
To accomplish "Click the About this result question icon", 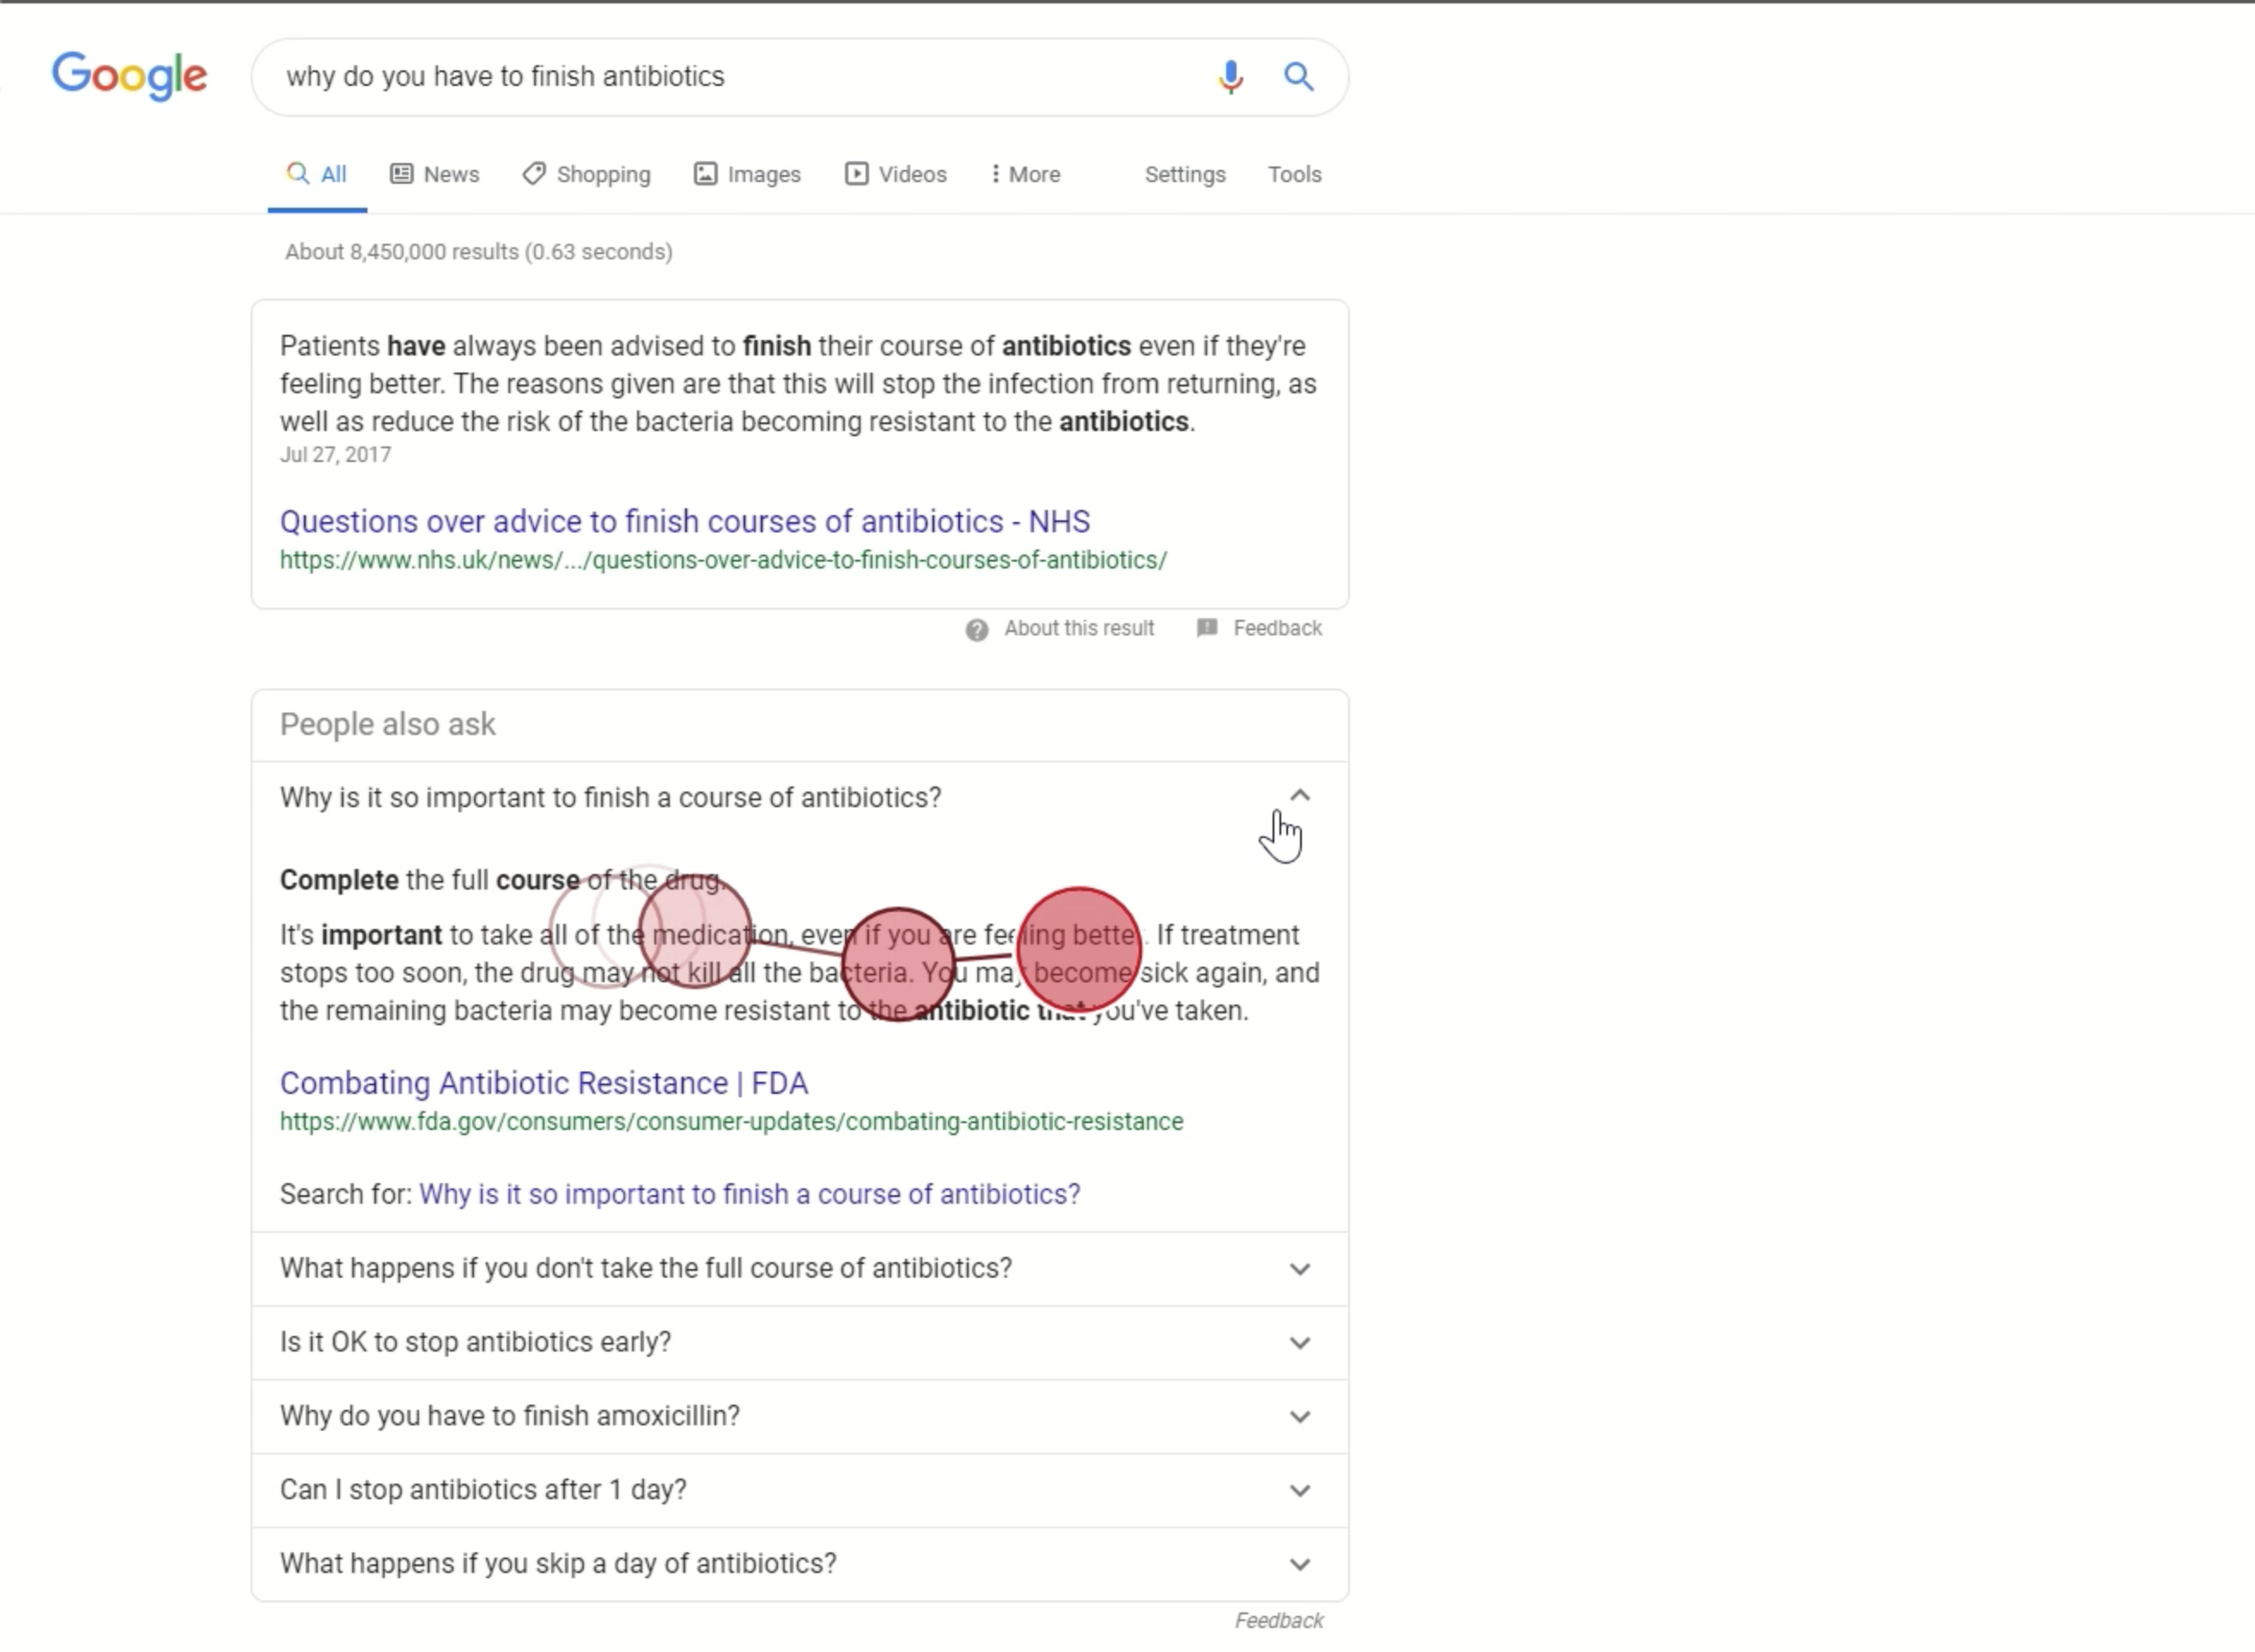I will tap(977, 629).
